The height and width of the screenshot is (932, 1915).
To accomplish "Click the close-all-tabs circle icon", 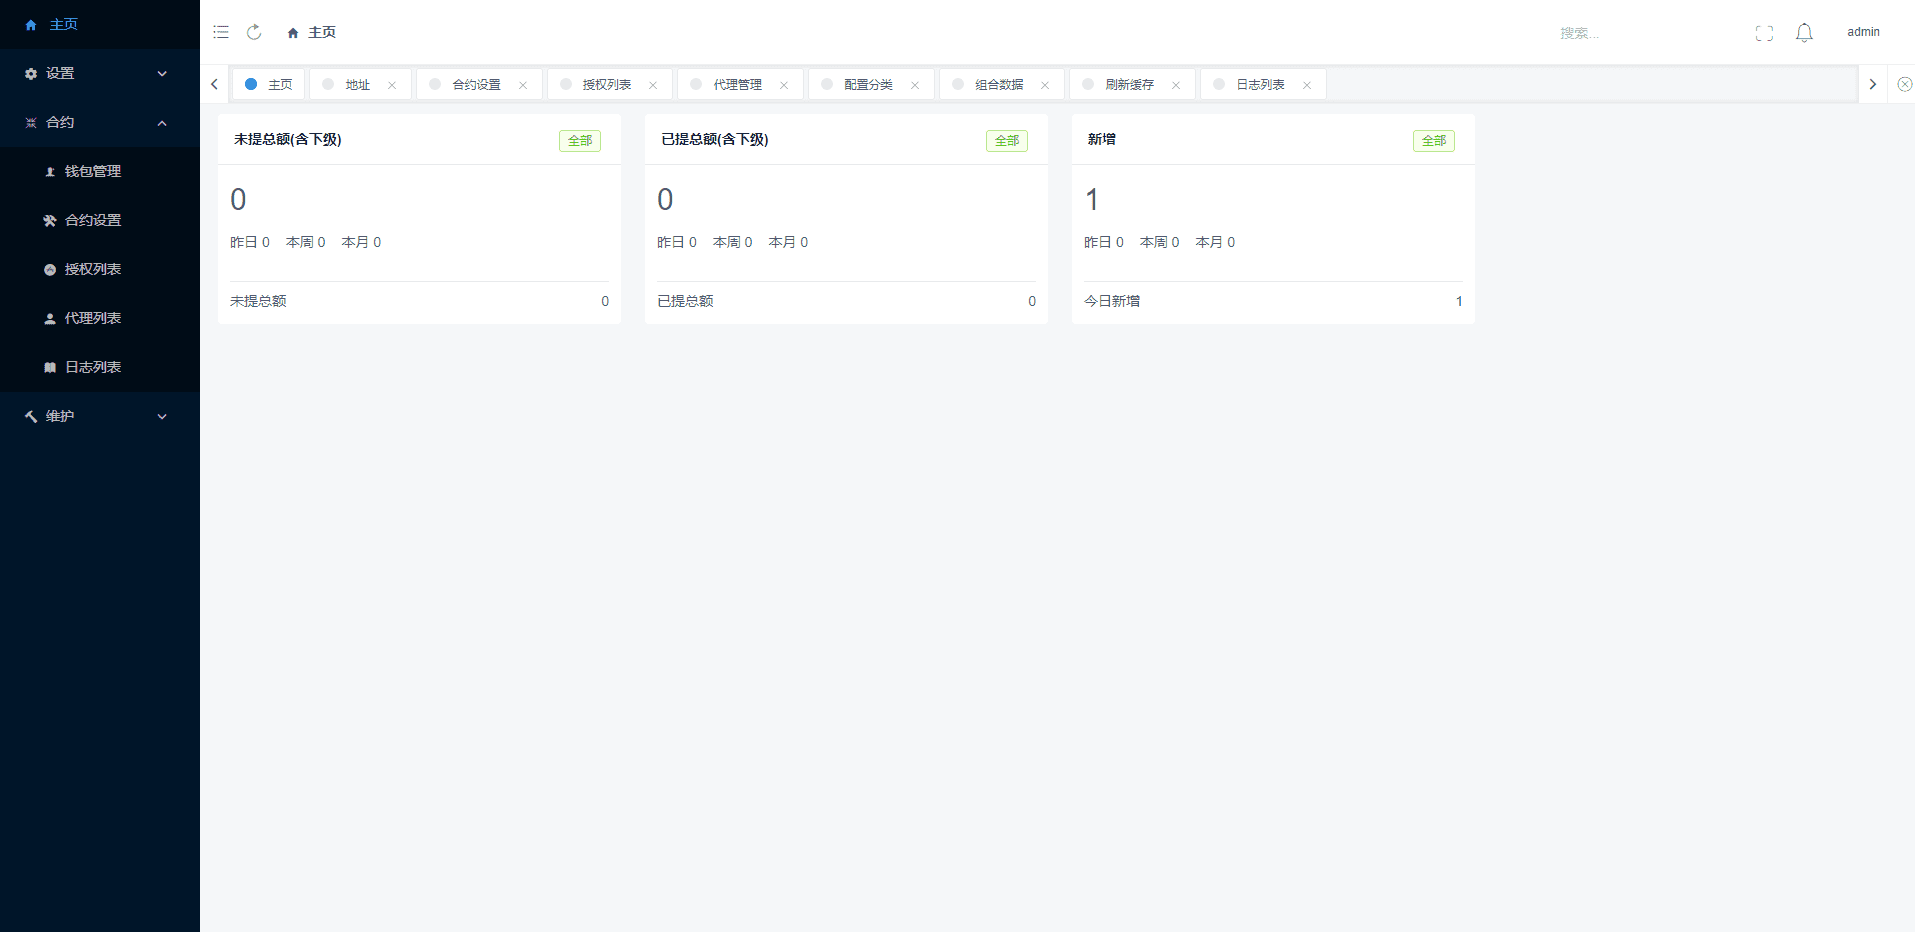I will pos(1904,85).
